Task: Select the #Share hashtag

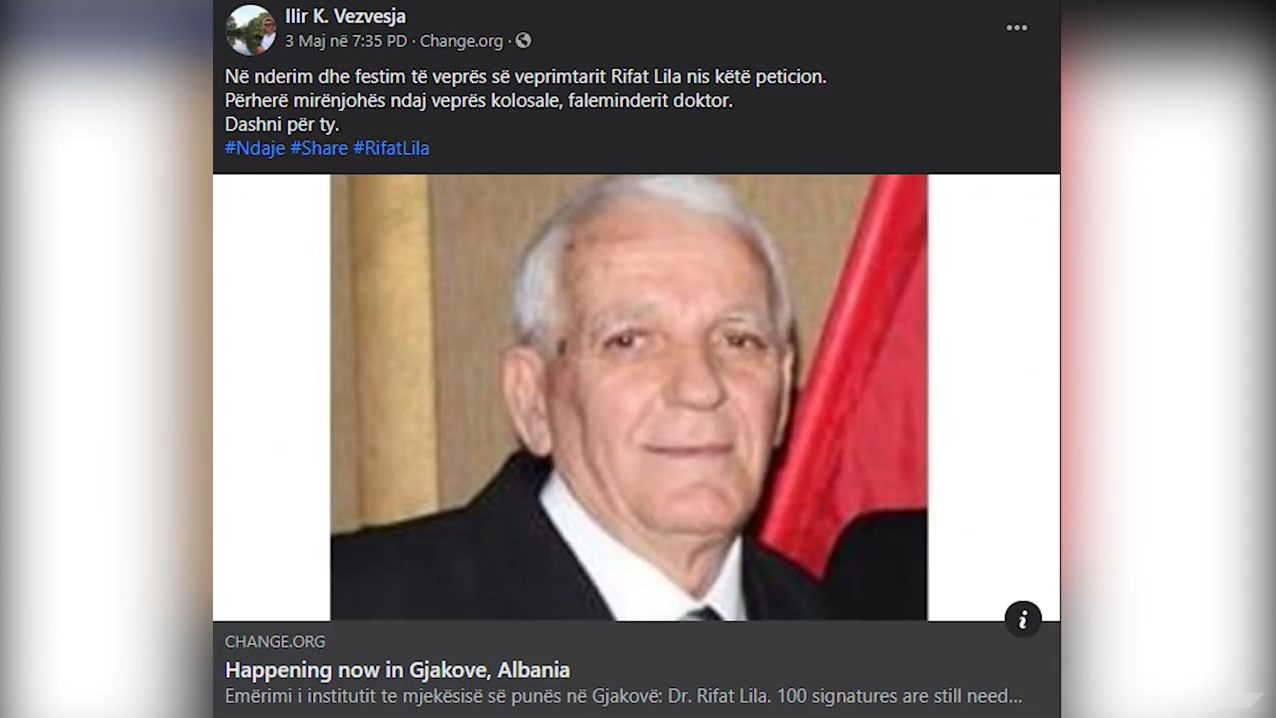Action: [x=319, y=148]
